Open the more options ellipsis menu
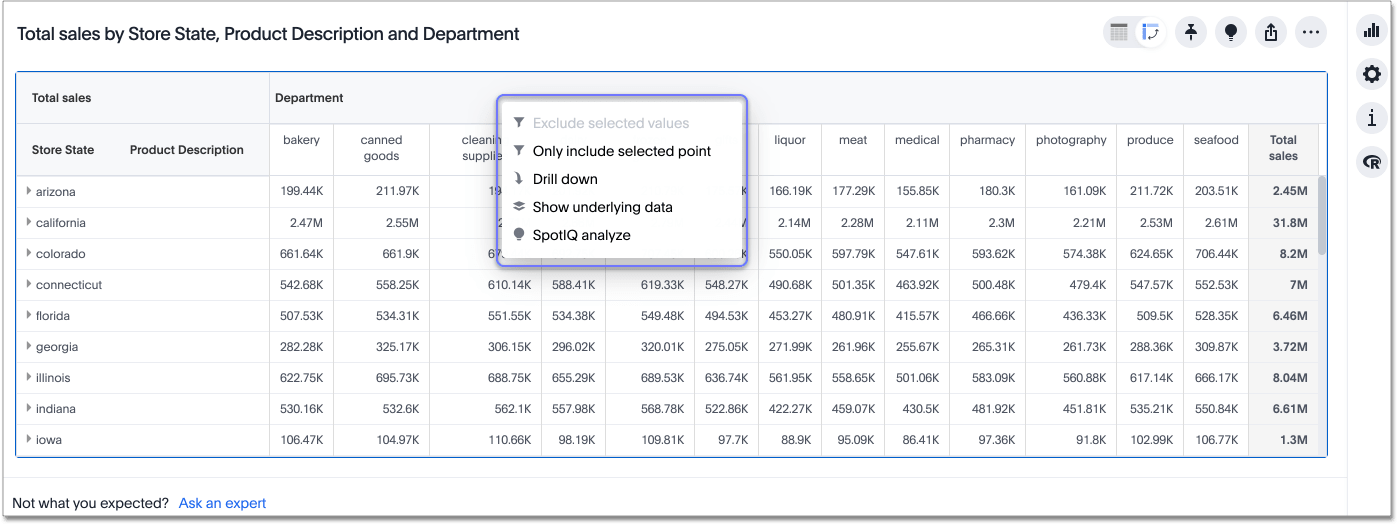Image resolution: width=1398 pixels, height=525 pixels. (x=1311, y=33)
